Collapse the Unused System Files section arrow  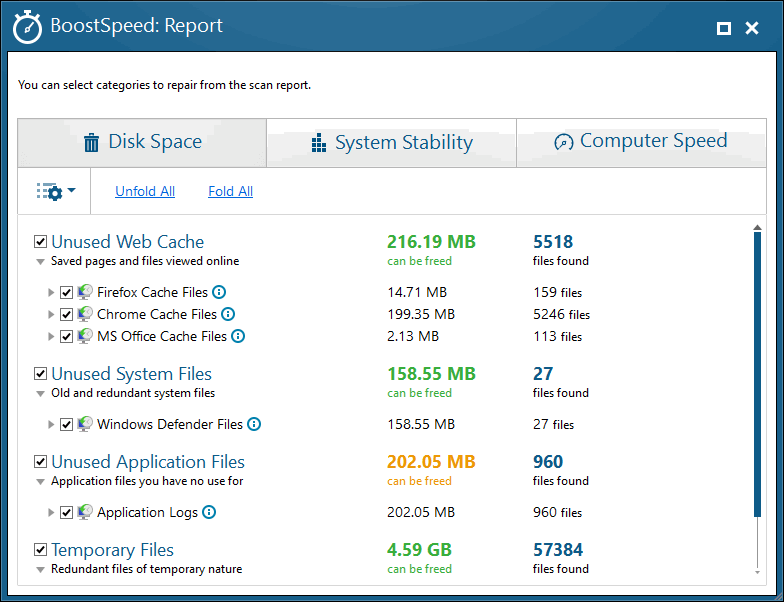40,394
